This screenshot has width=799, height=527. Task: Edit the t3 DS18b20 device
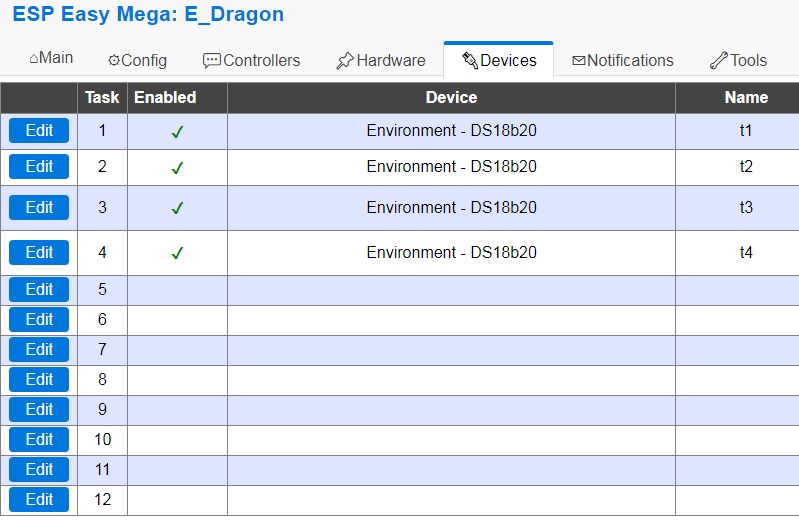point(39,207)
